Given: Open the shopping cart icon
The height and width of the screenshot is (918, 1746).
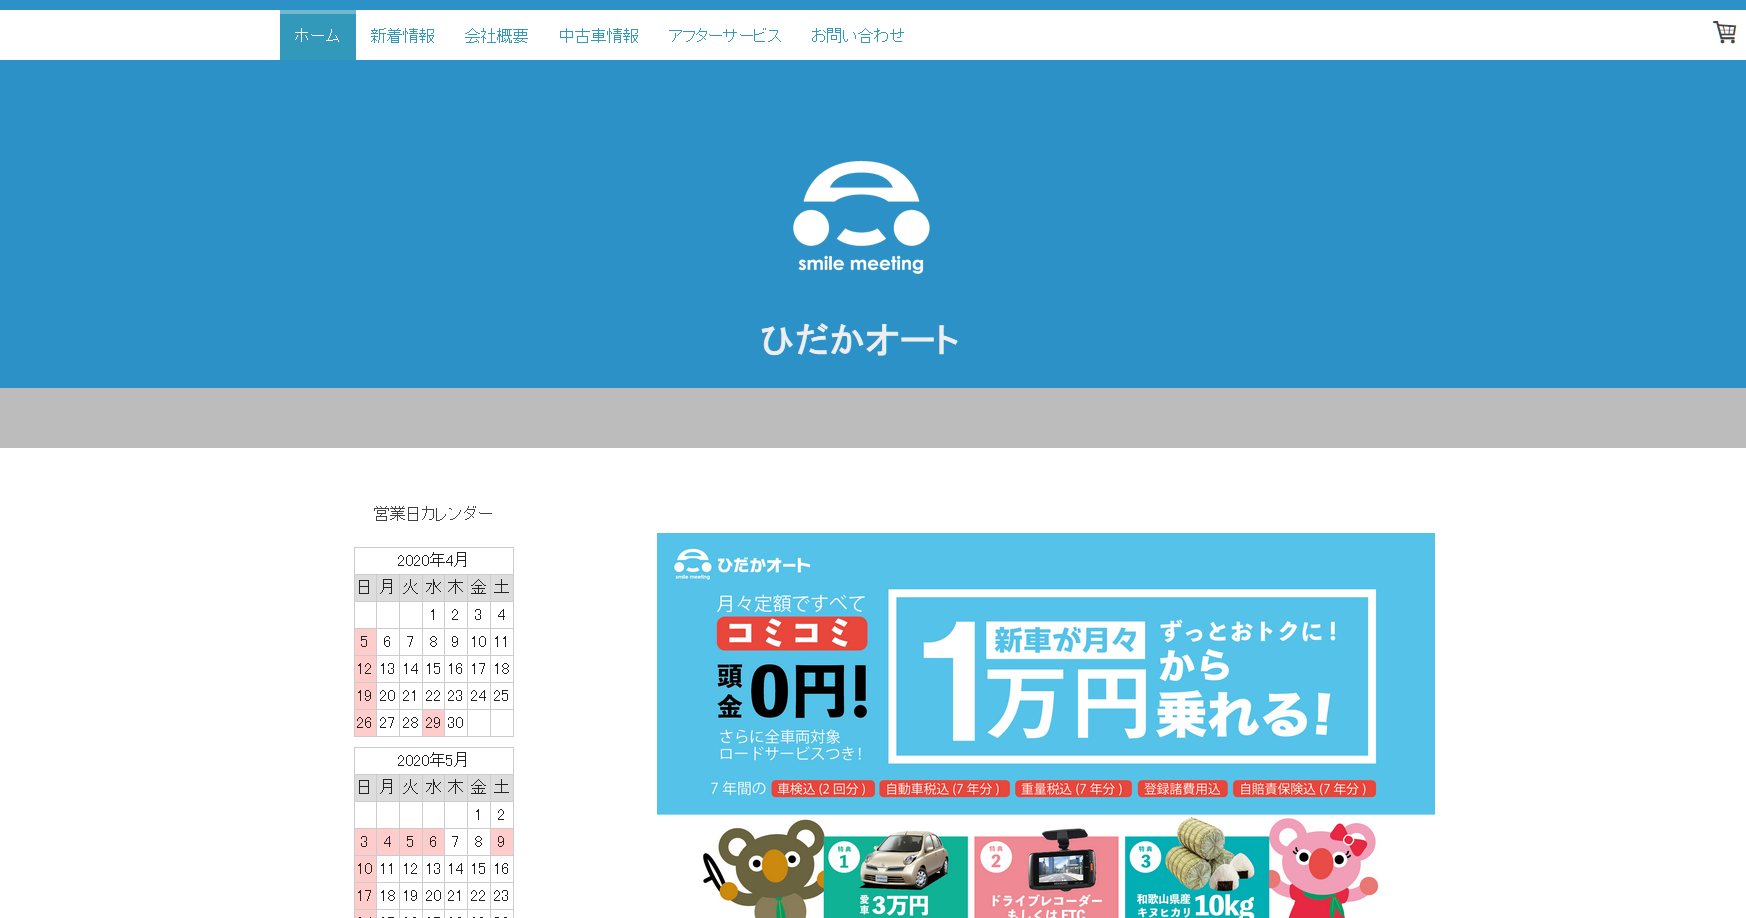Looking at the screenshot, I should (1725, 33).
